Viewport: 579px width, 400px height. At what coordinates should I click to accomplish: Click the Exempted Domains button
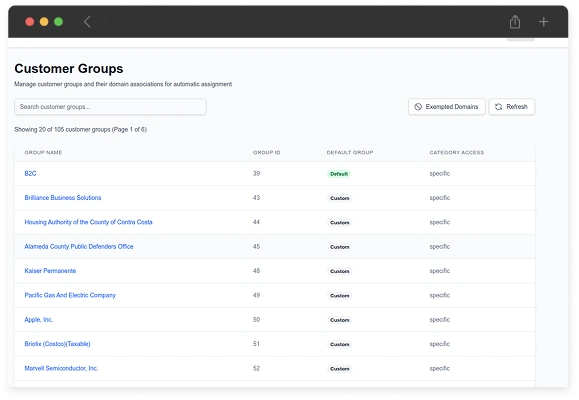pyautogui.click(x=446, y=107)
